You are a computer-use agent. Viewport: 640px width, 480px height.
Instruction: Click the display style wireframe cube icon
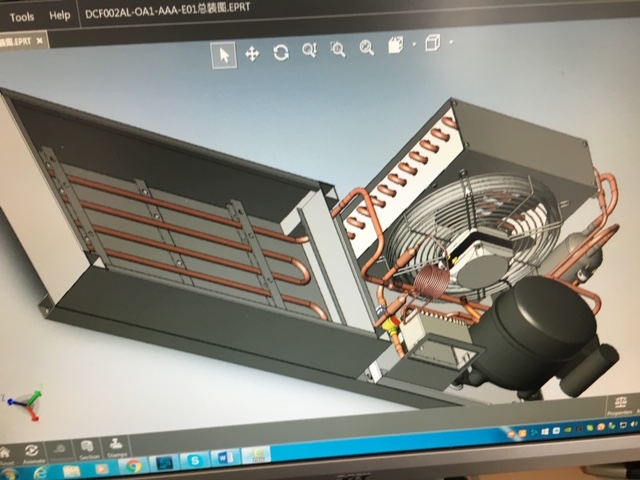(433, 43)
